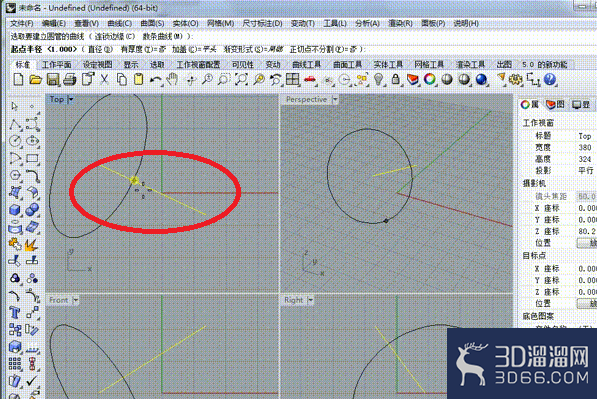
Task: Select the Circle tool in sidebar
Action: click(15, 141)
